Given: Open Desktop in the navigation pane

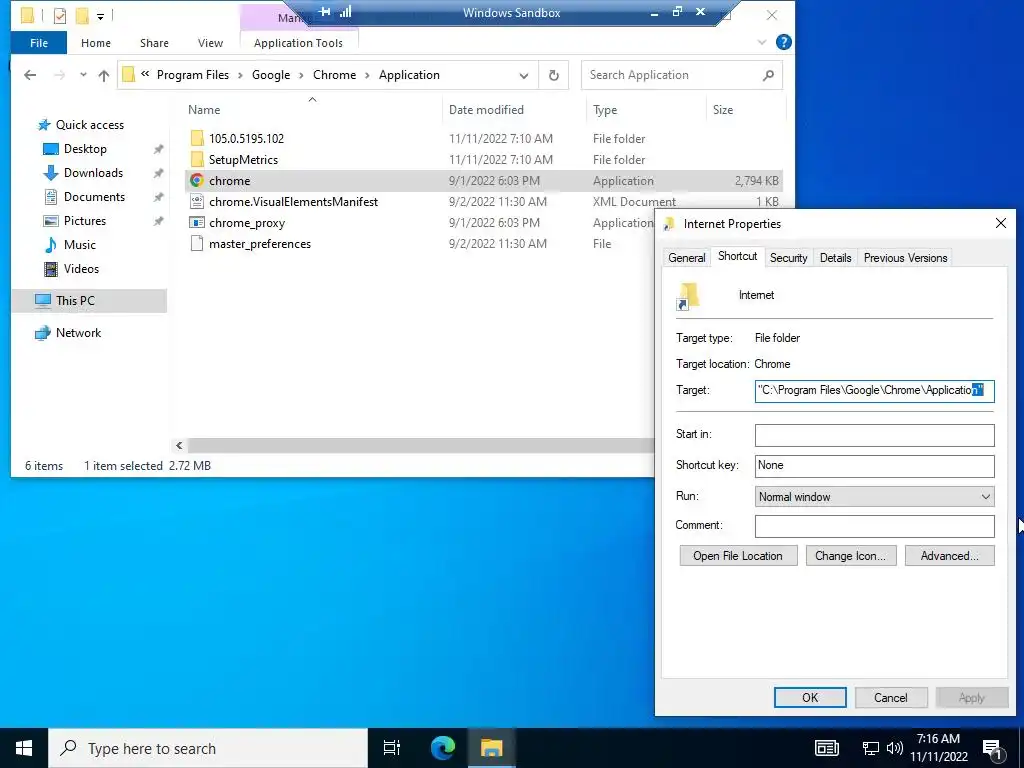Looking at the screenshot, I should [85, 149].
